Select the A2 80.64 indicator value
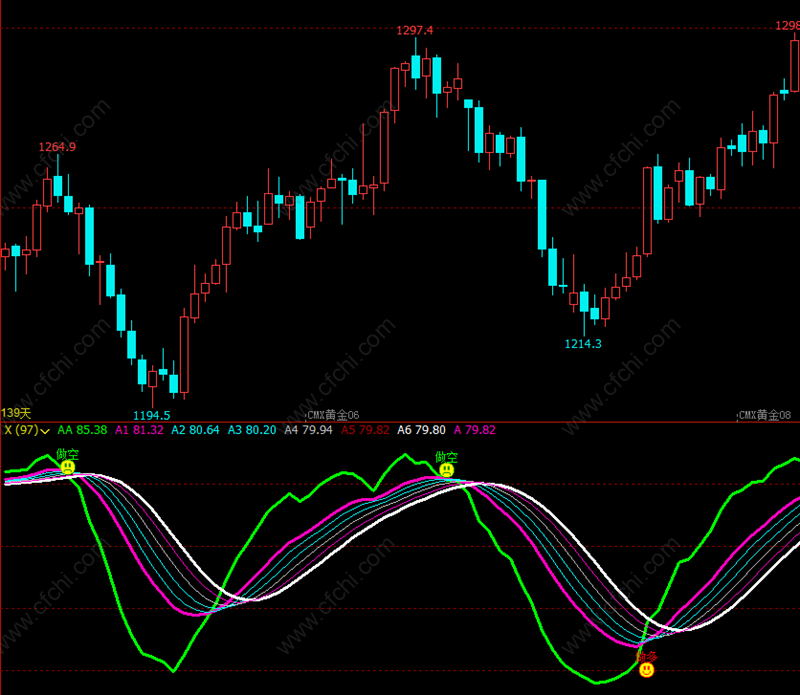 click(195, 430)
